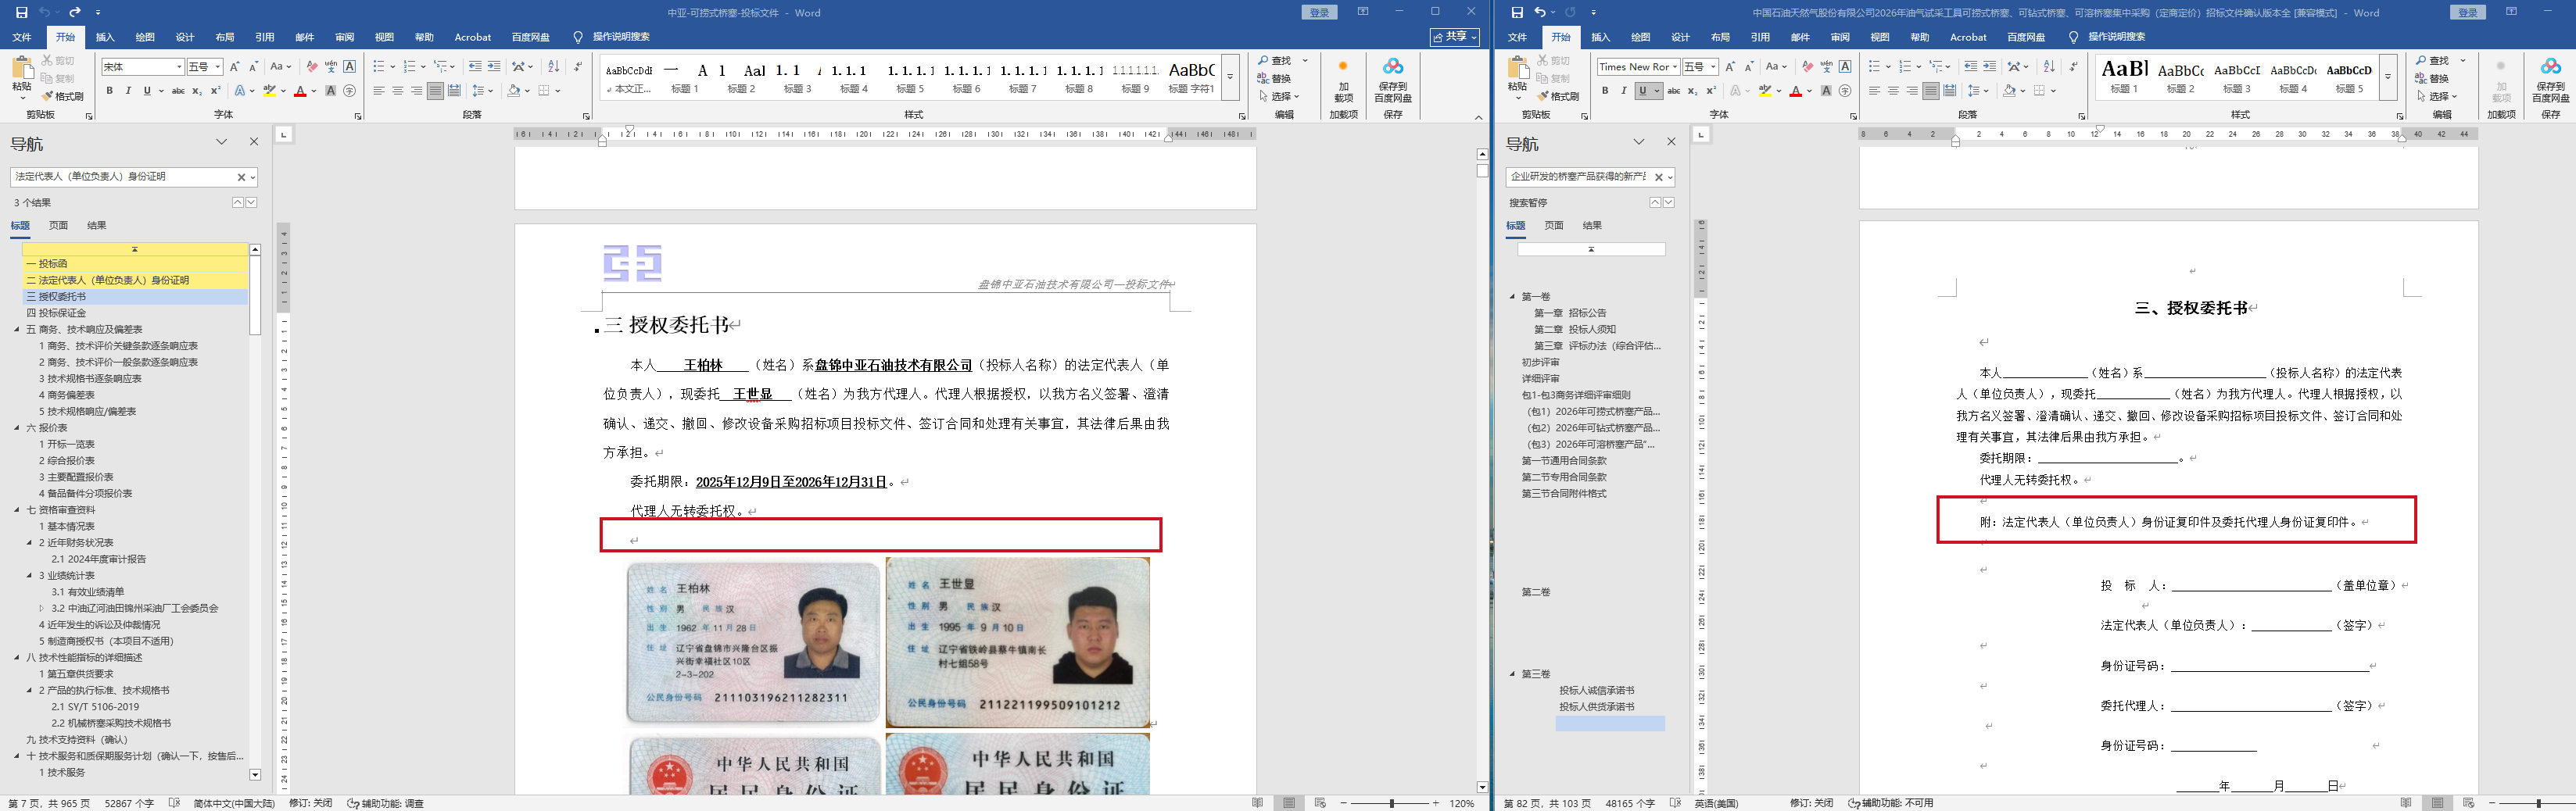Toggle Bold in left Word ribbon

tap(110, 91)
